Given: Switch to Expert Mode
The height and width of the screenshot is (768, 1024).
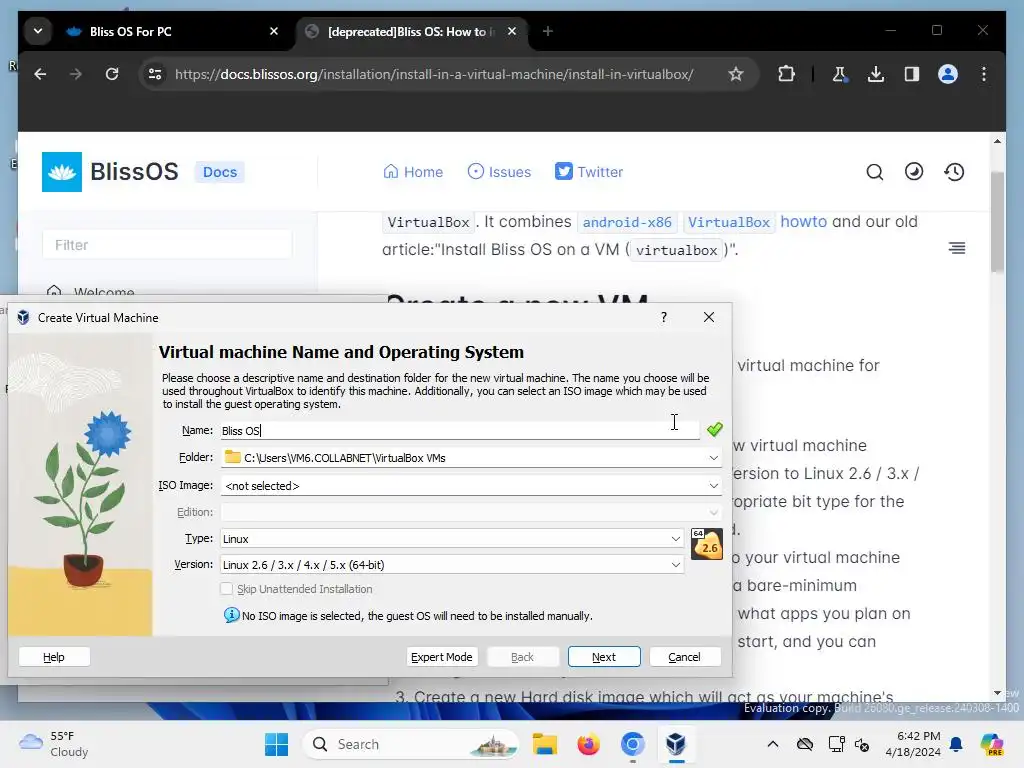Looking at the screenshot, I should click(x=441, y=657).
